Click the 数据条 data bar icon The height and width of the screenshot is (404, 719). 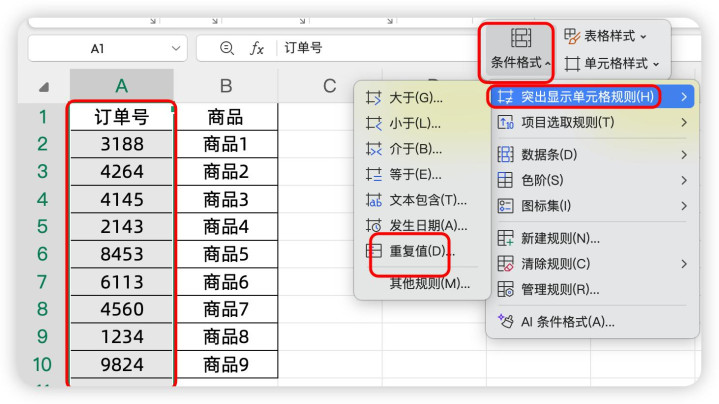click(505, 155)
